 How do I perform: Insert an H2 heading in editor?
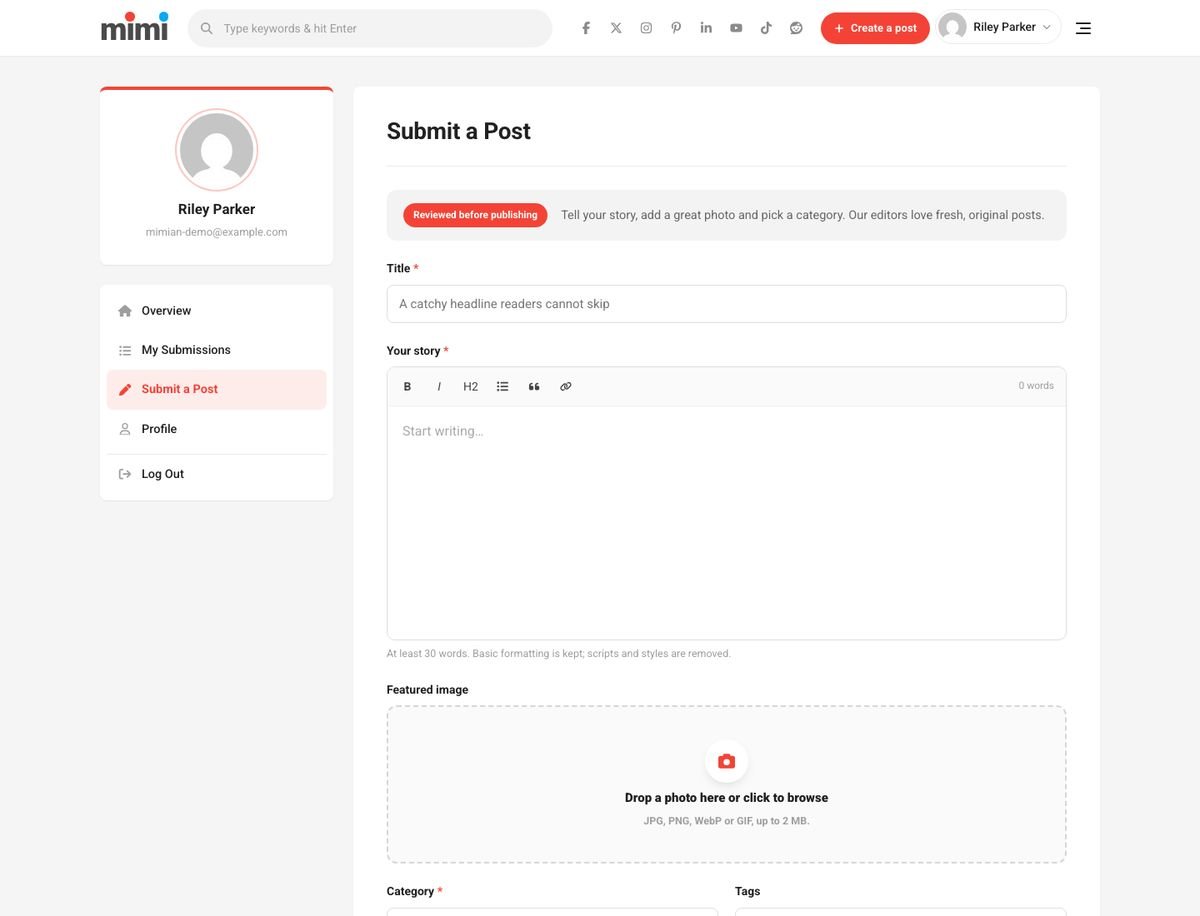point(471,386)
